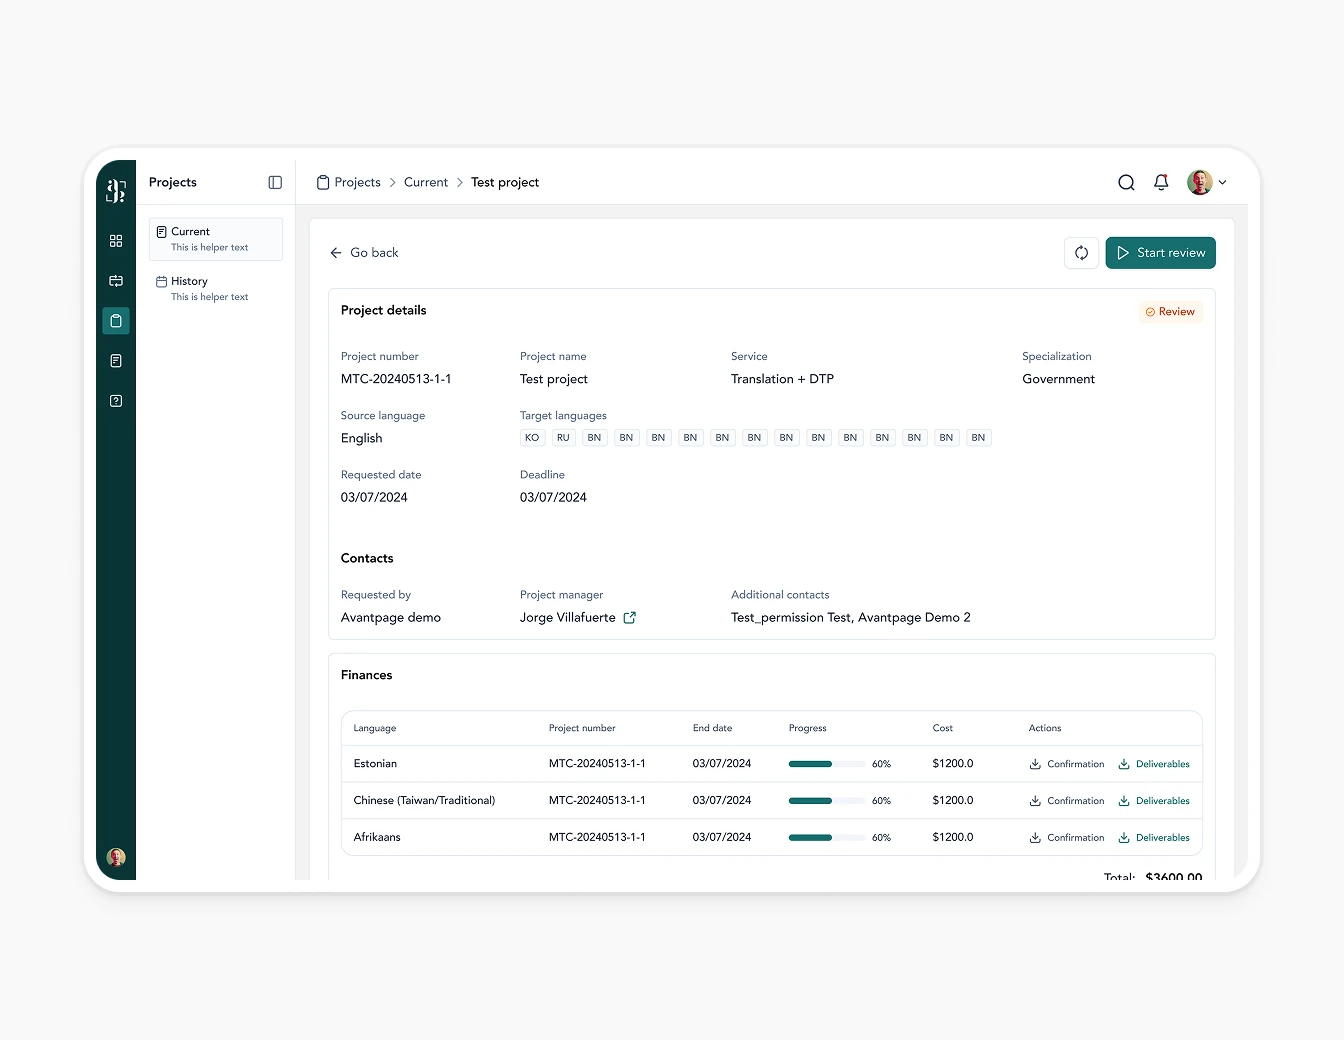Select the Current tab in Projects panel

190,231
